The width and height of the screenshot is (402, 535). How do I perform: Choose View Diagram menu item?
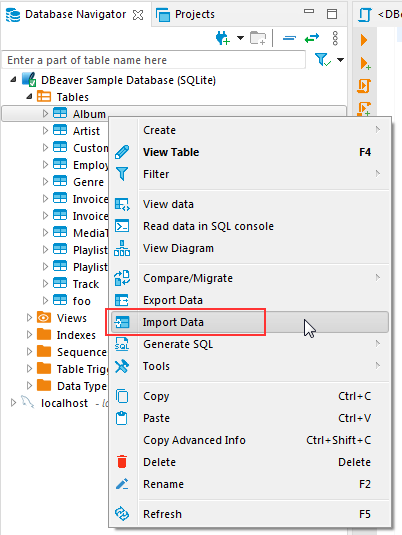coord(249,248)
